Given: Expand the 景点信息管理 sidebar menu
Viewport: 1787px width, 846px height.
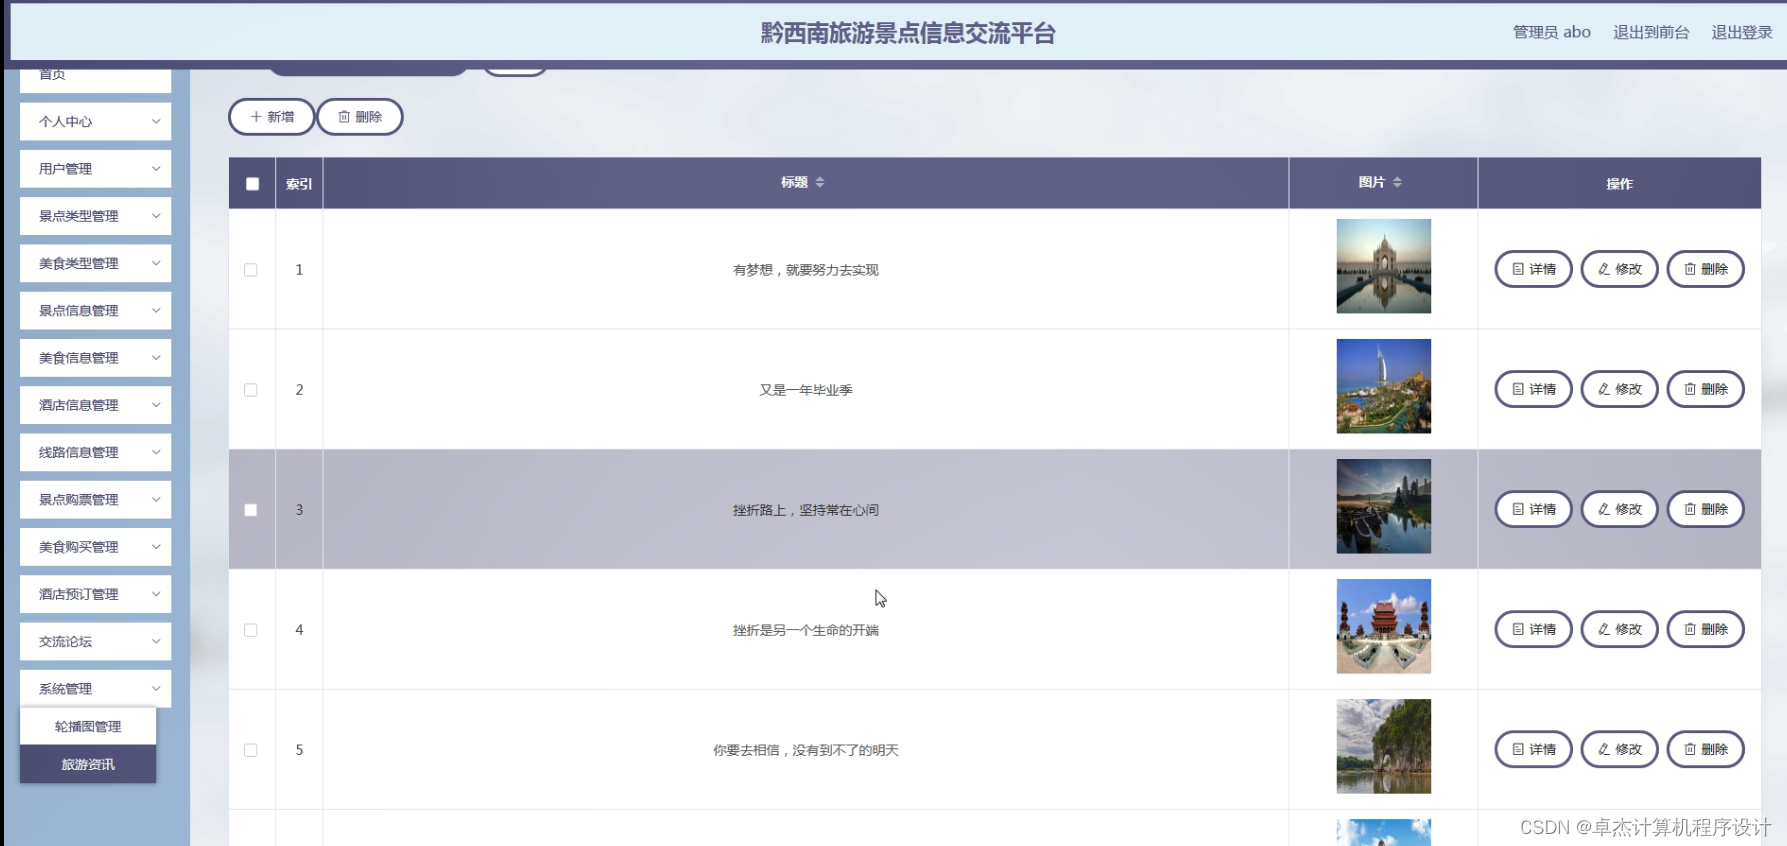Looking at the screenshot, I should click(x=95, y=311).
